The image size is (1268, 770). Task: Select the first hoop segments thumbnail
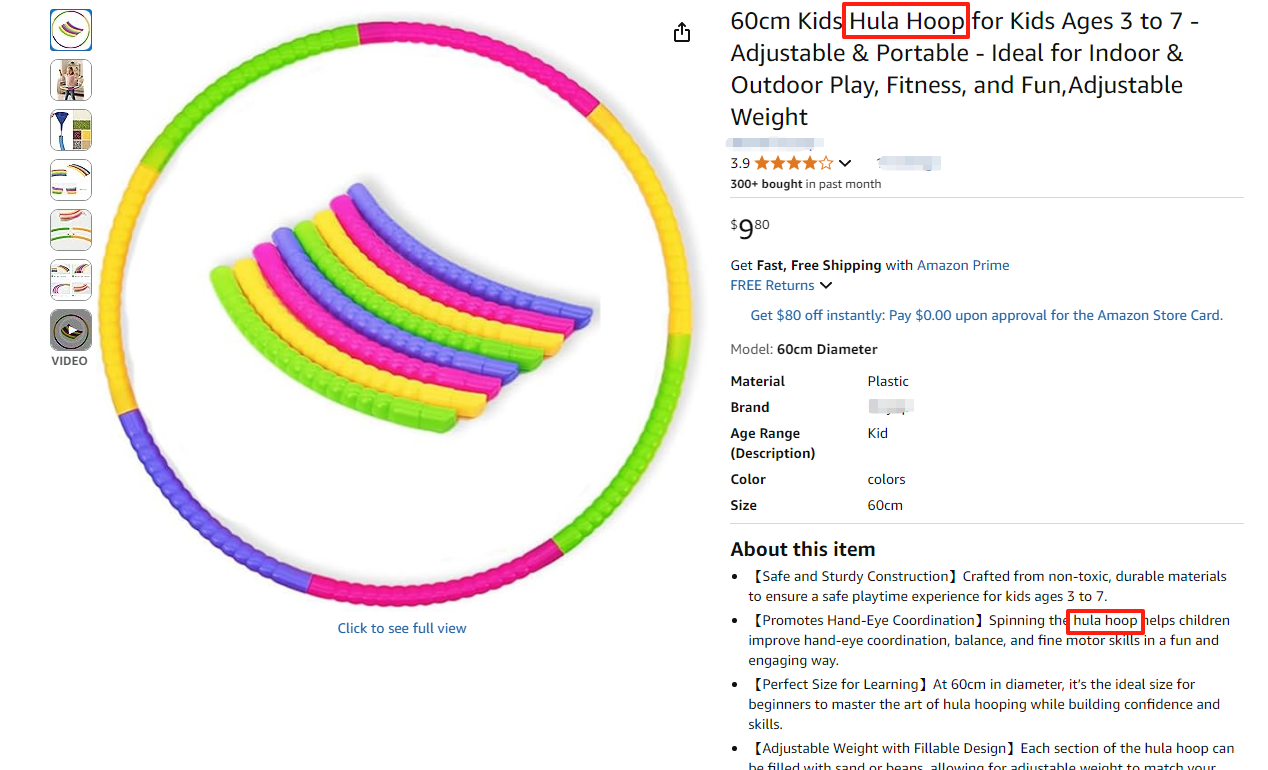click(x=71, y=30)
